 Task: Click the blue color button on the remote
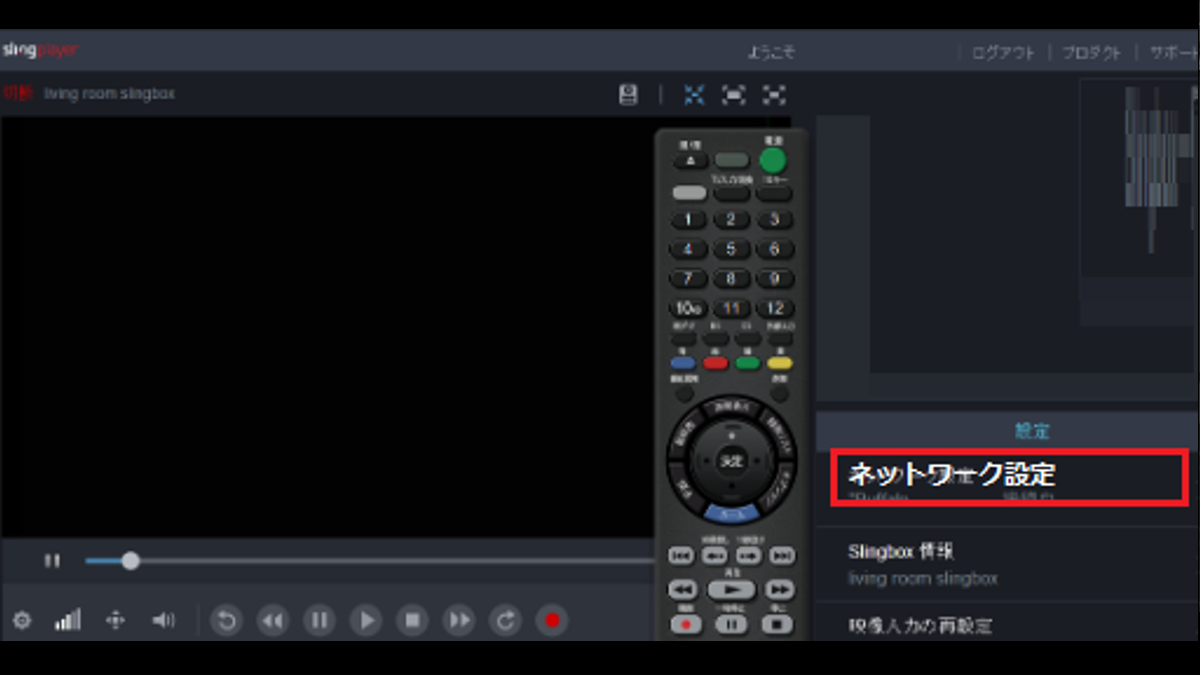point(684,363)
